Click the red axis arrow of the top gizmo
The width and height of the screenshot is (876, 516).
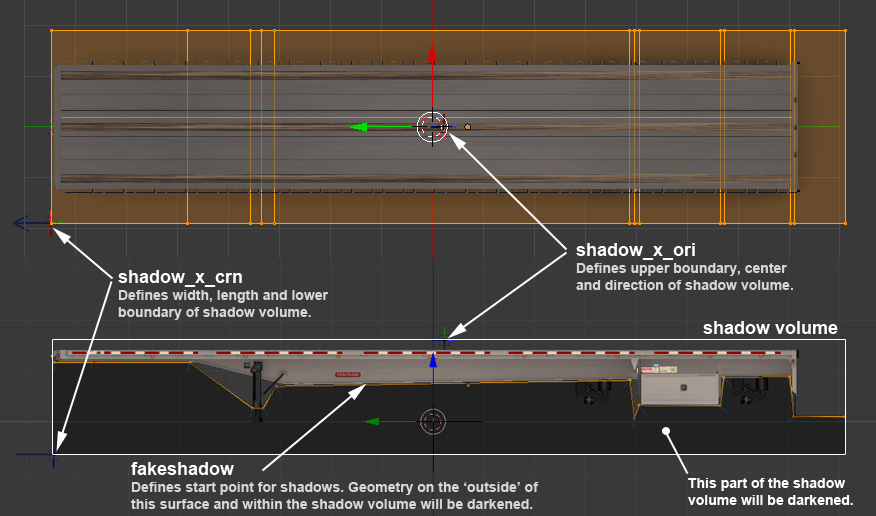click(x=432, y=56)
